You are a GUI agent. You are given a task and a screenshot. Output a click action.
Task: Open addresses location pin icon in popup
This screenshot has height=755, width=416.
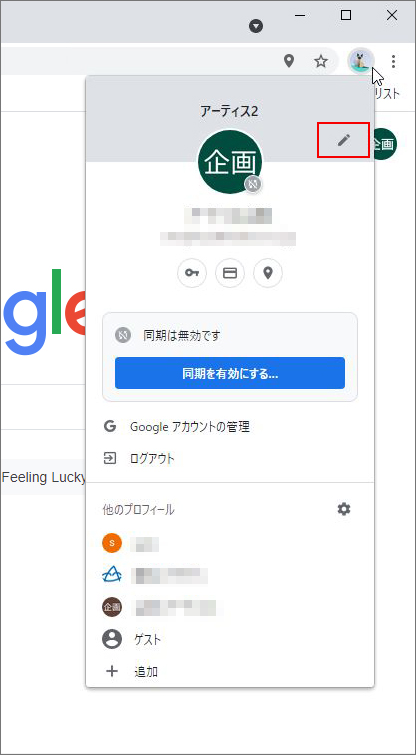click(268, 273)
